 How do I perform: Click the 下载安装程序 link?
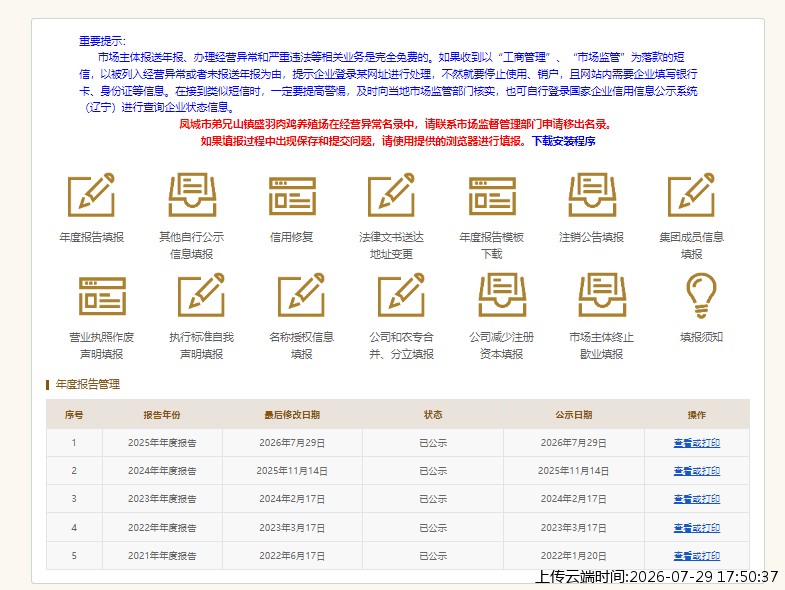(x=564, y=141)
